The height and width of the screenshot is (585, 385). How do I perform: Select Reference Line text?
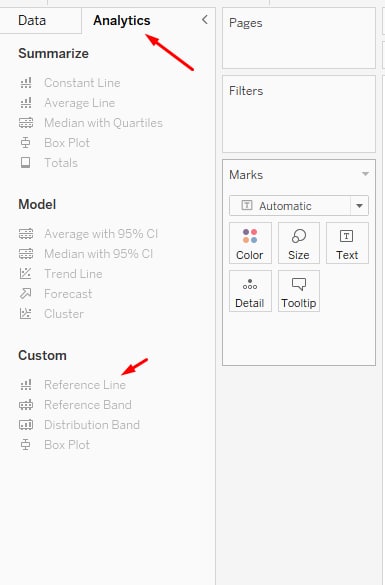(85, 385)
